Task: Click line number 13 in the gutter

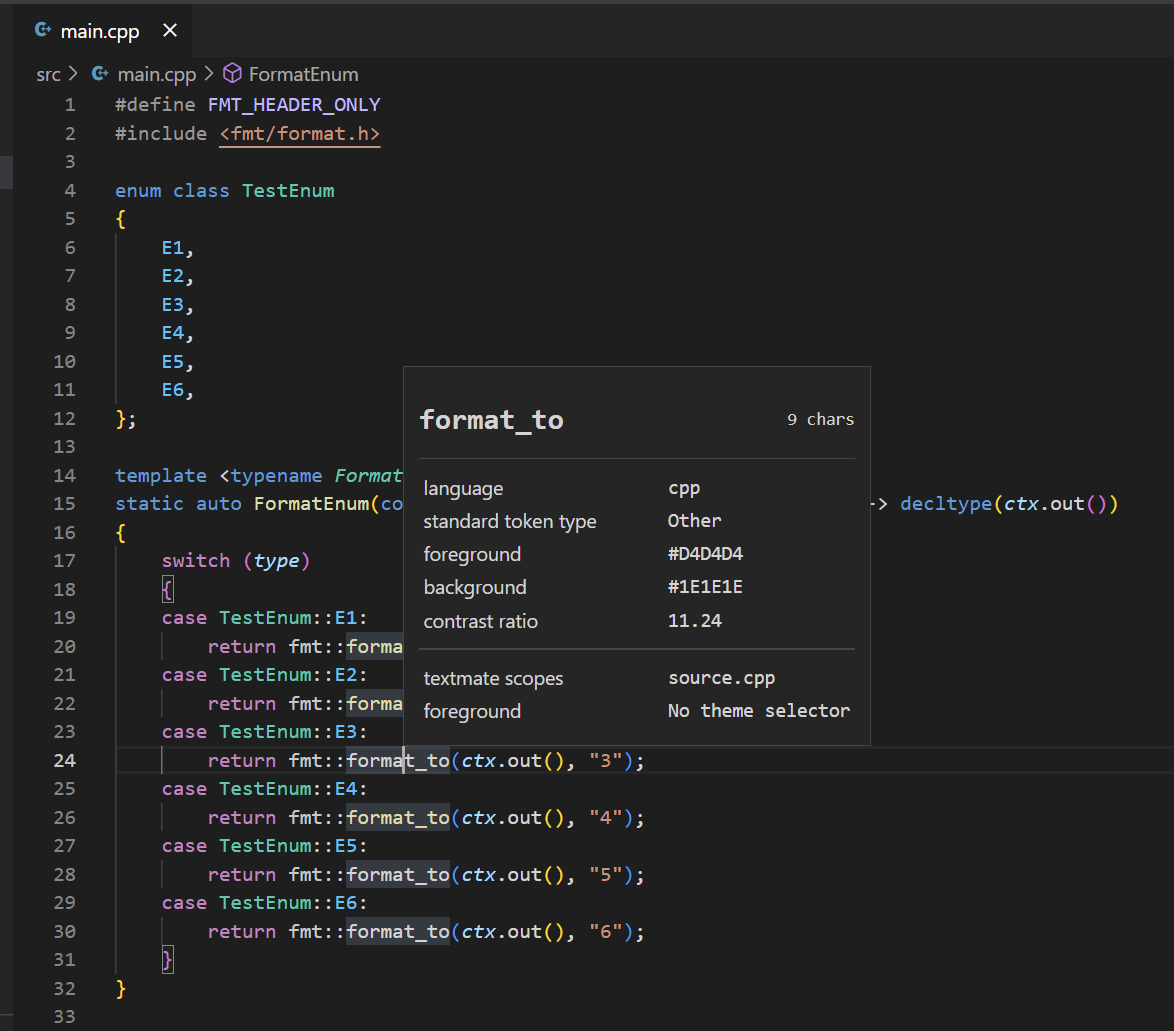Action: [64, 447]
